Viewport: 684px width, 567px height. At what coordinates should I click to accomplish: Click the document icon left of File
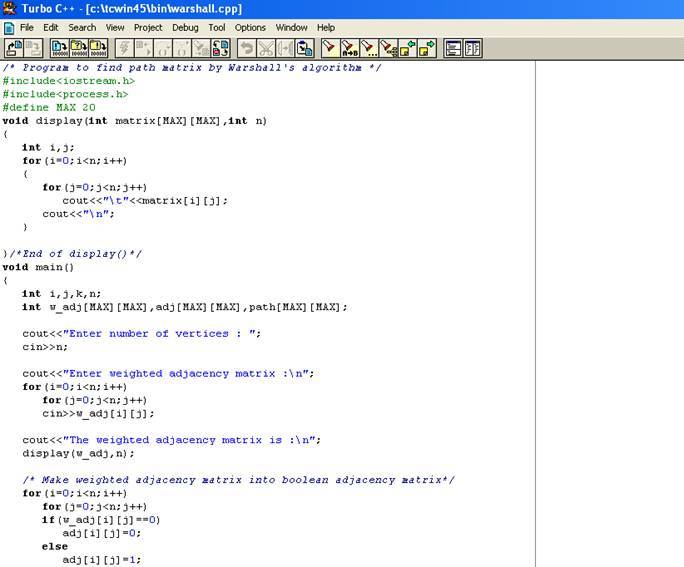click(9, 28)
